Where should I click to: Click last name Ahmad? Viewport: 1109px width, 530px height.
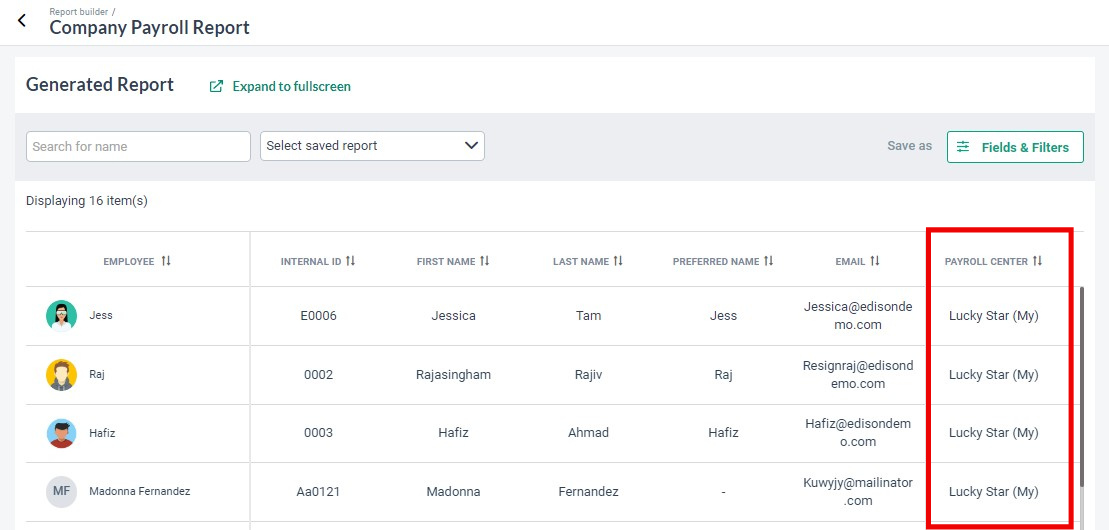tap(588, 433)
